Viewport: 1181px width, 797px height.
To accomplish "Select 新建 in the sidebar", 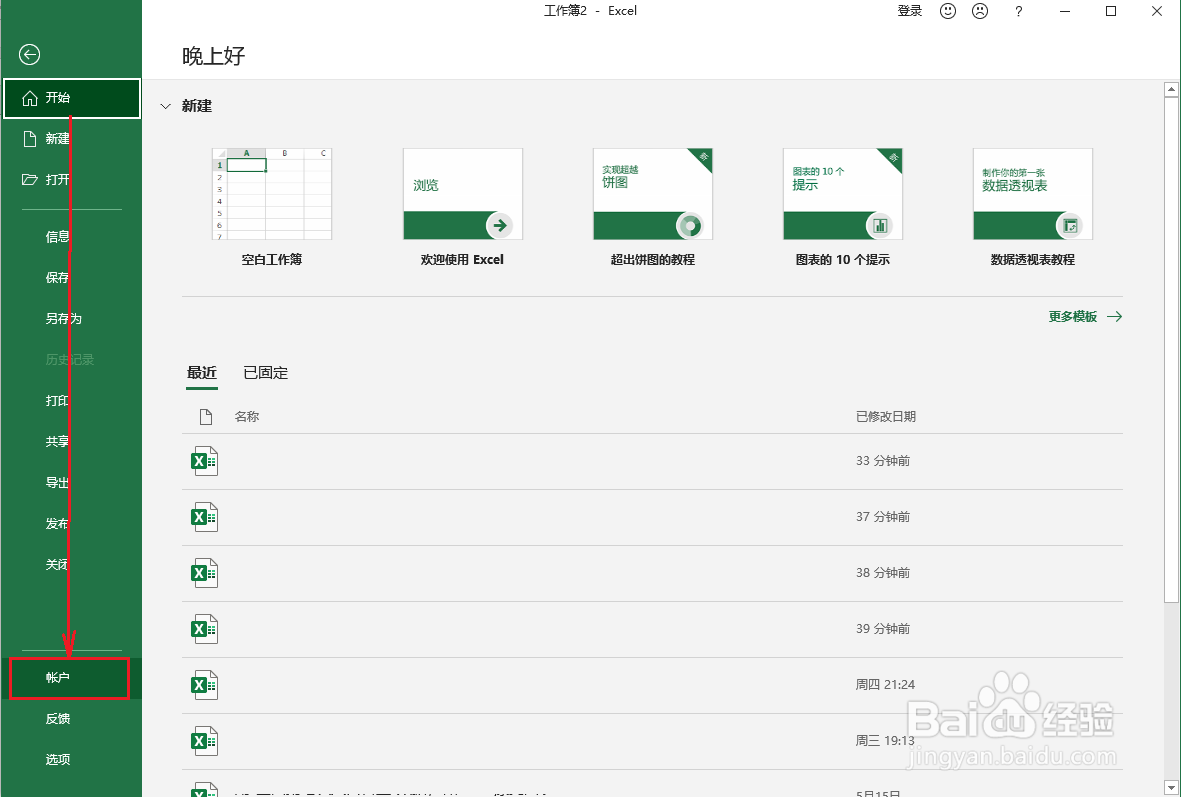I will 72,139.
